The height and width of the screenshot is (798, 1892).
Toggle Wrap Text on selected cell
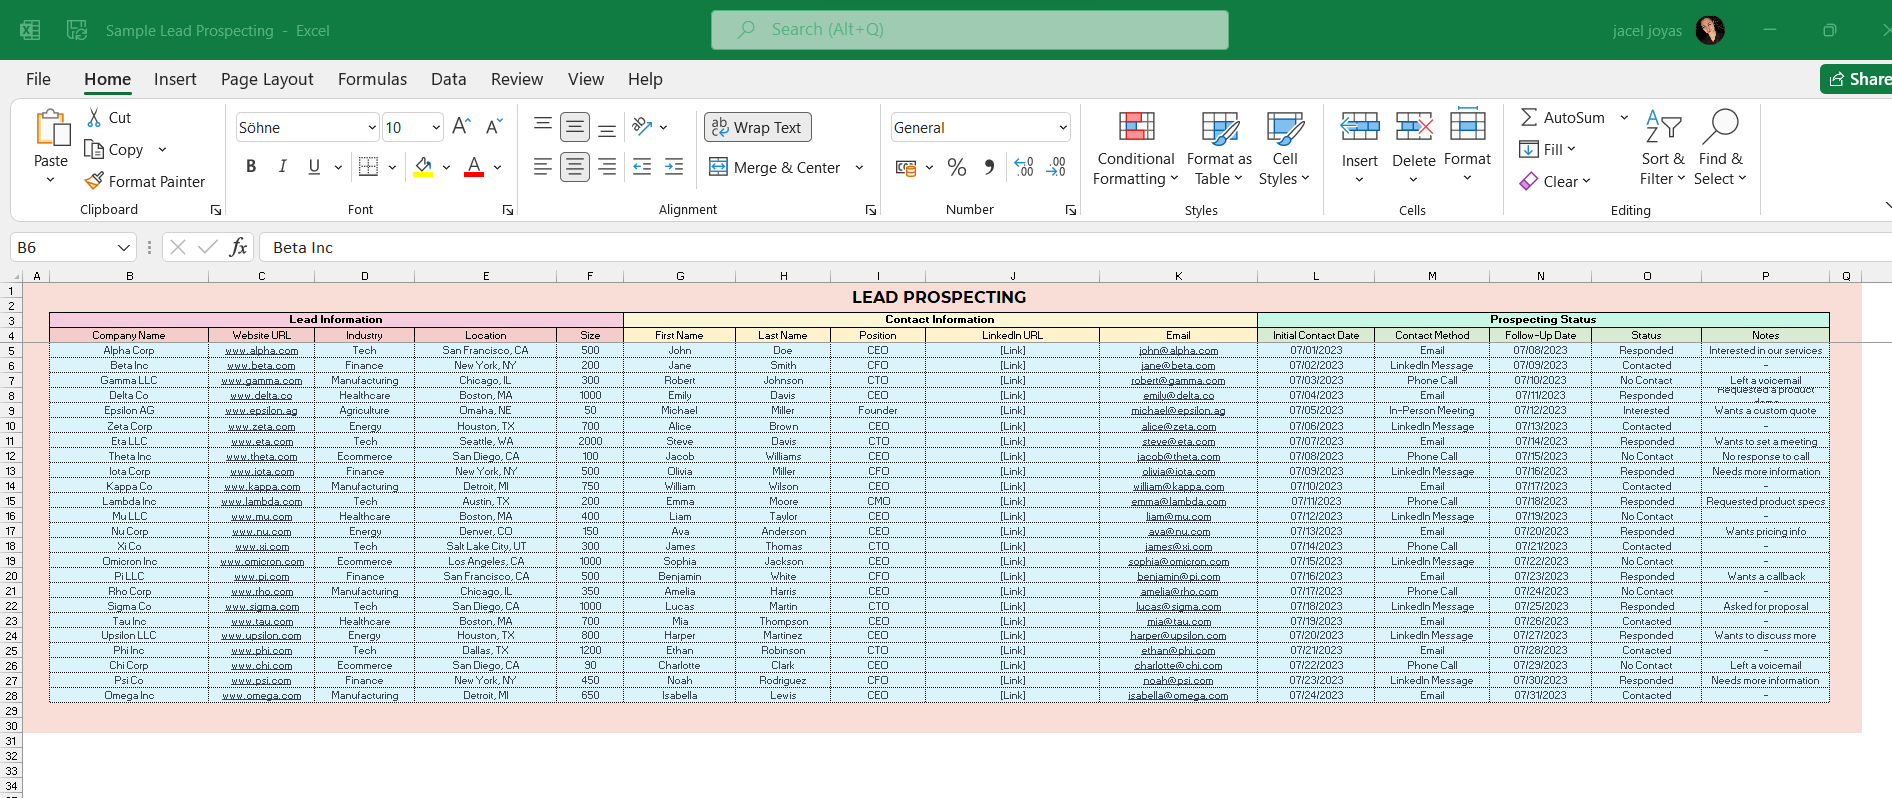point(757,127)
